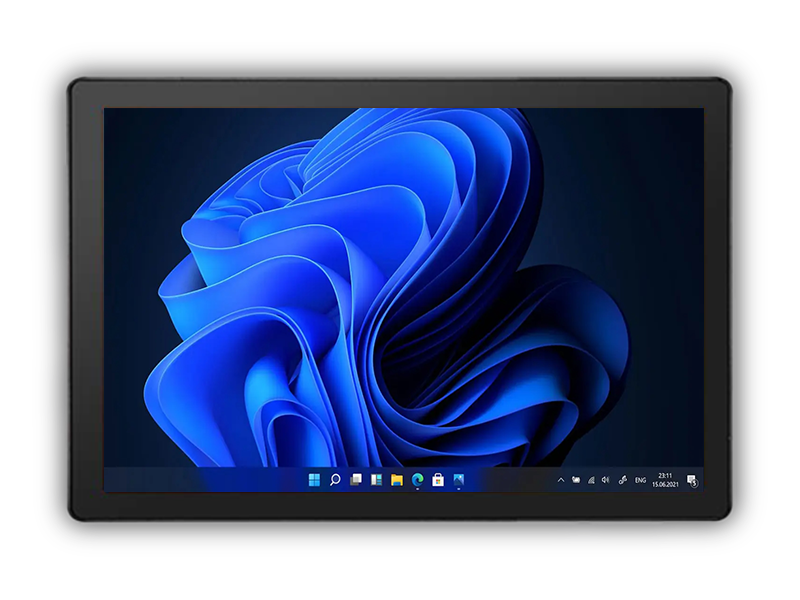Open Task View on the taskbar
The height and width of the screenshot is (600, 800).
(x=356, y=480)
